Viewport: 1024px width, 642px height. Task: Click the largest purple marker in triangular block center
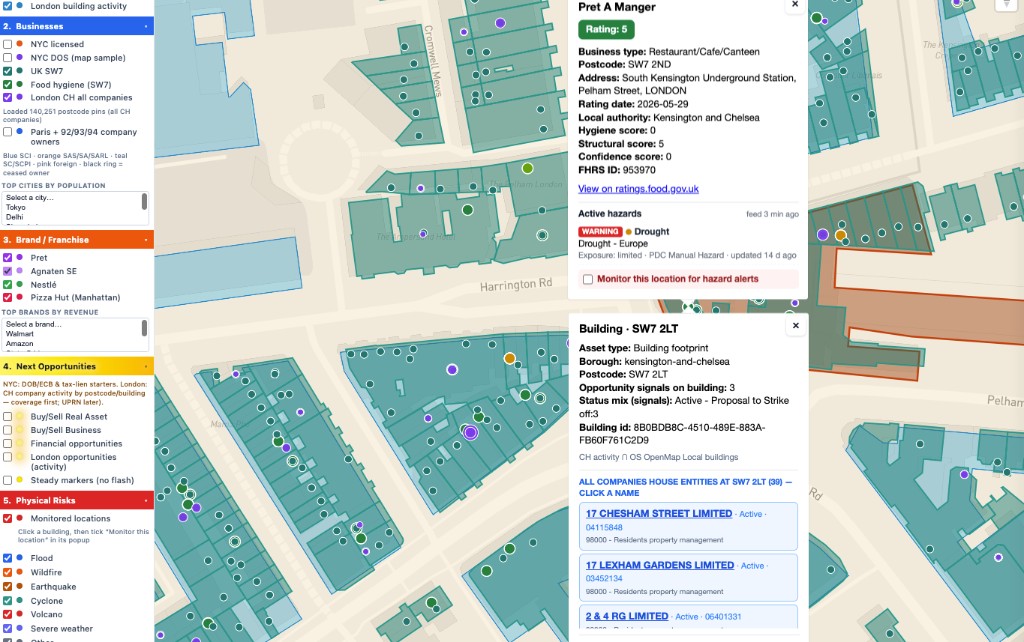[471, 432]
